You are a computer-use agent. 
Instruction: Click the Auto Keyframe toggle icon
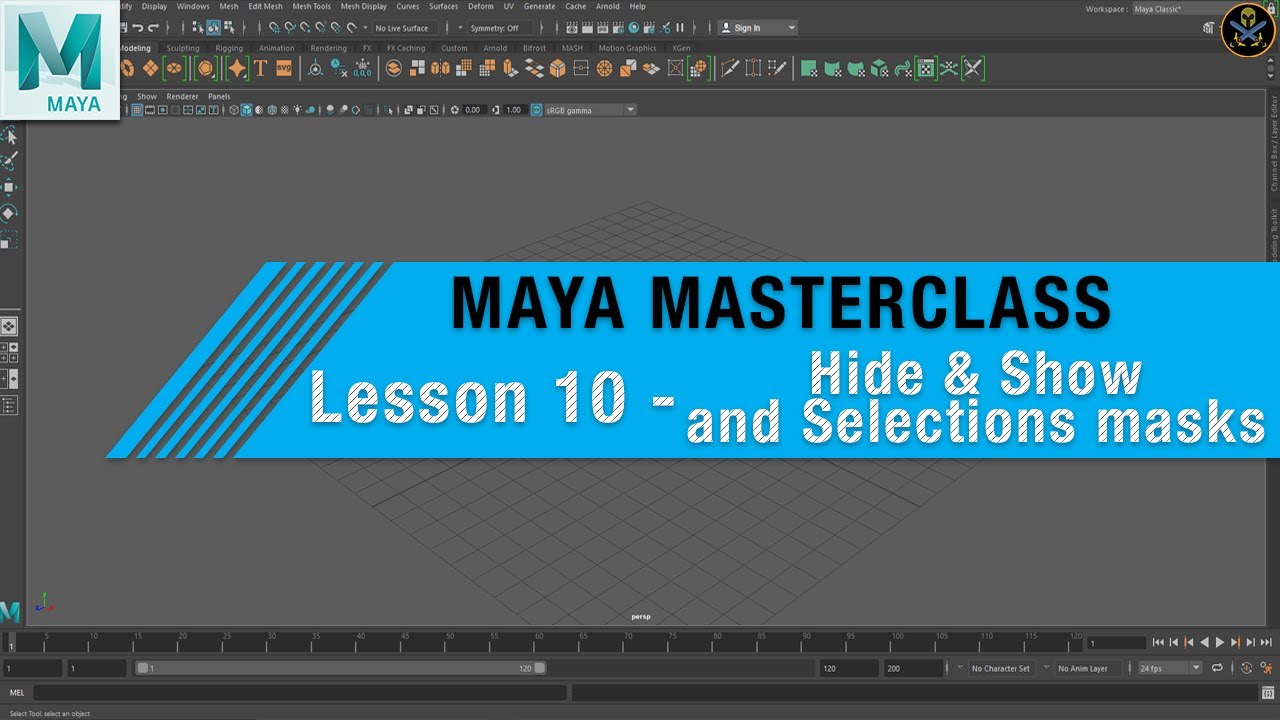pos(1247,668)
